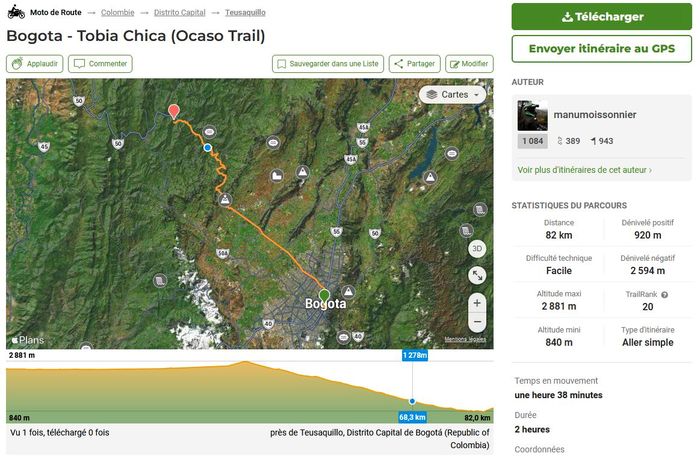Zoom in on the map

[x=477, y=302]
